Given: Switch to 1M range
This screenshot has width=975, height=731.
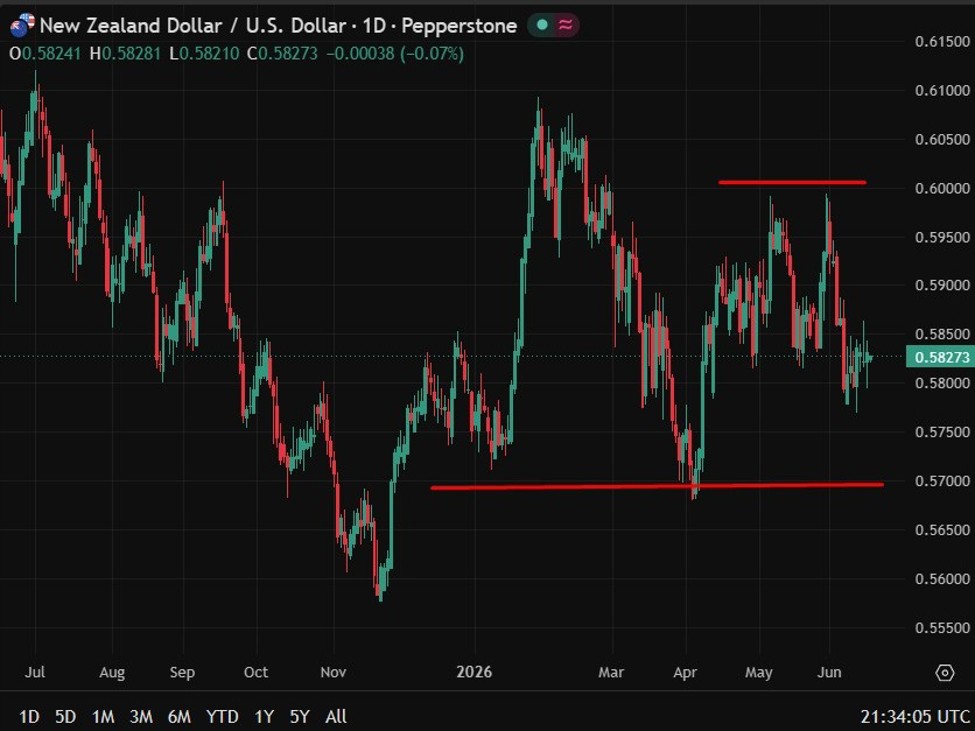Looking at the screenshot, I should click(103, 717).
